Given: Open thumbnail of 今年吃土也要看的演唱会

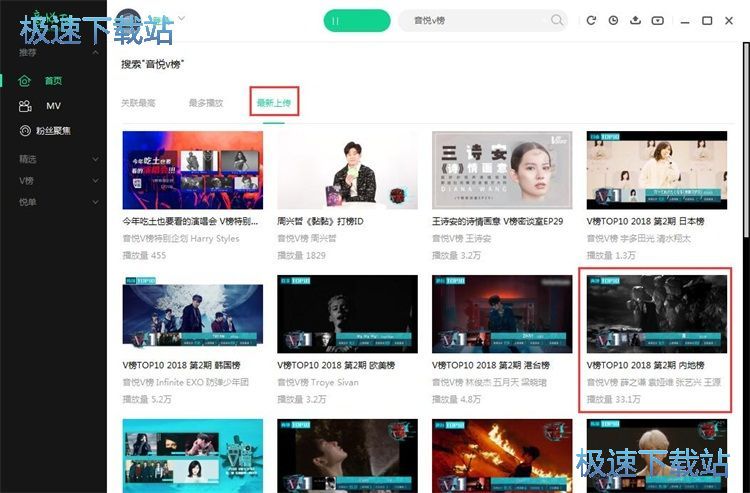Looking at the screenshot, I should coord(193,170).
